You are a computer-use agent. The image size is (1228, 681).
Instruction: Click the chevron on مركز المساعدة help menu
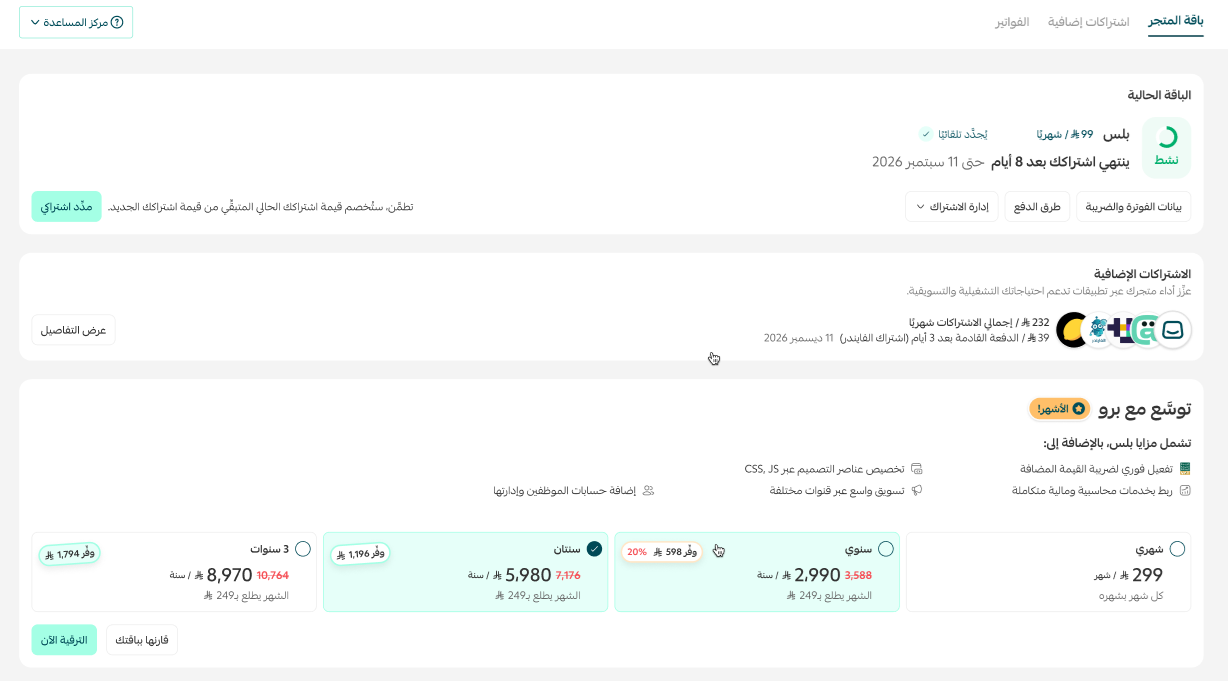[36, 21]
